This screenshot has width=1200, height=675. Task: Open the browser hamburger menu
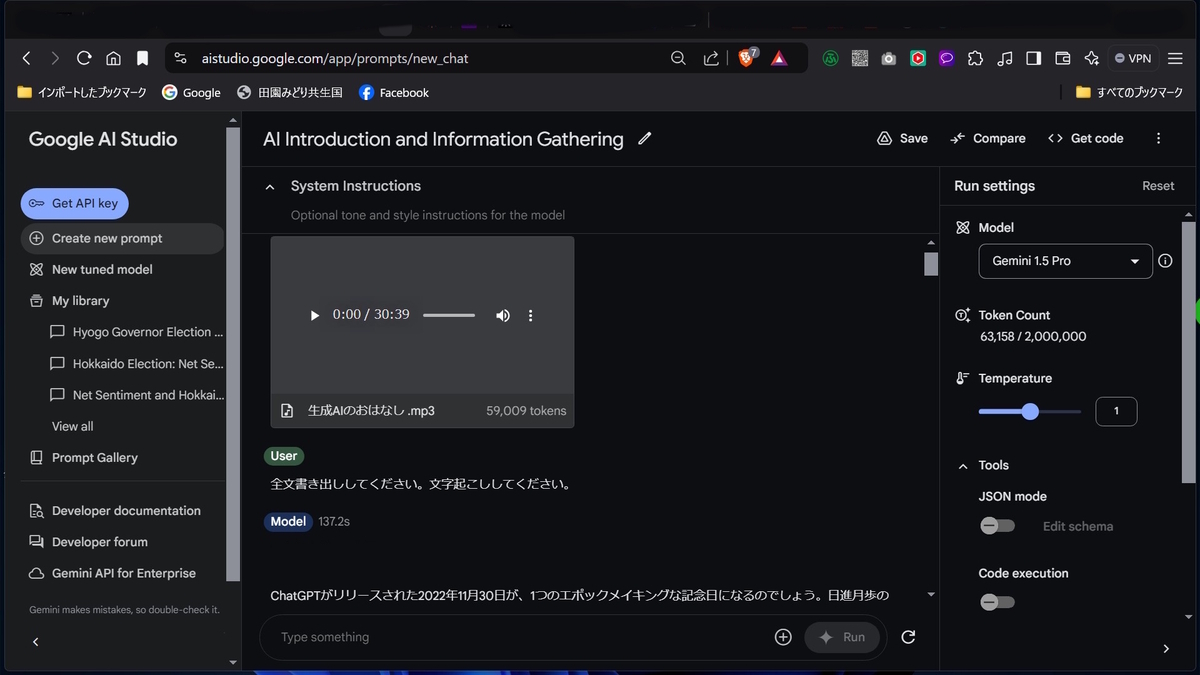1175,58
